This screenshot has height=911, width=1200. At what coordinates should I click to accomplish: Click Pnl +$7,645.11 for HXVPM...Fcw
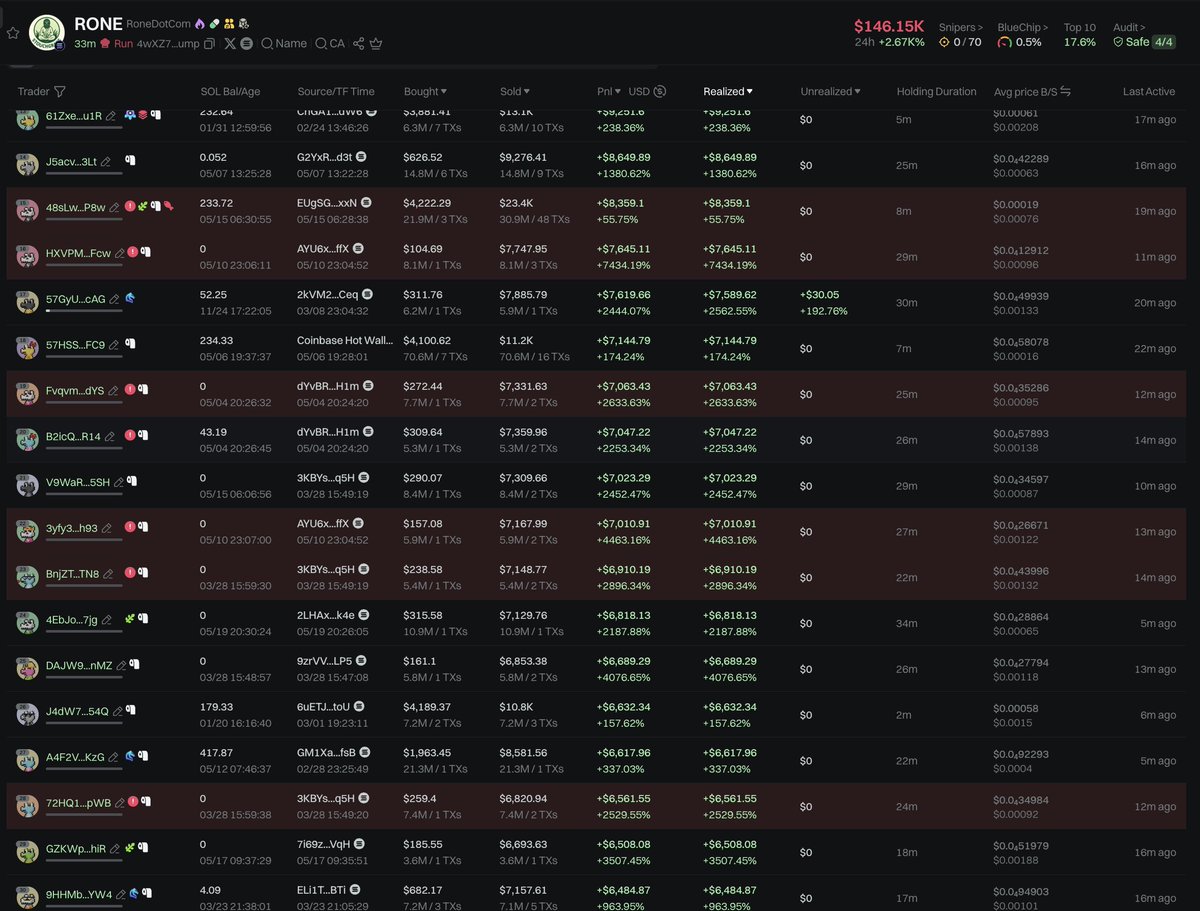click(623, 249)
